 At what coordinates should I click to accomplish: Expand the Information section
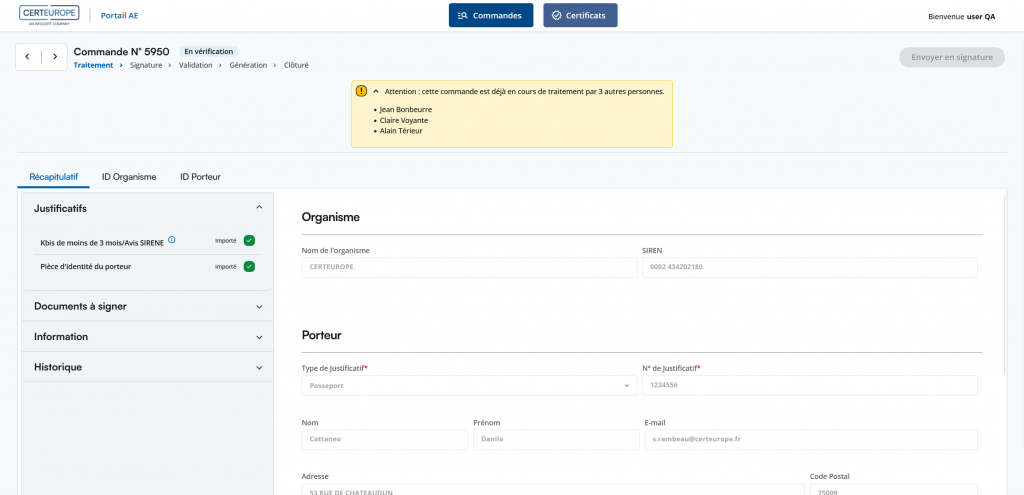pyautogui.click(x=147, y=337)
